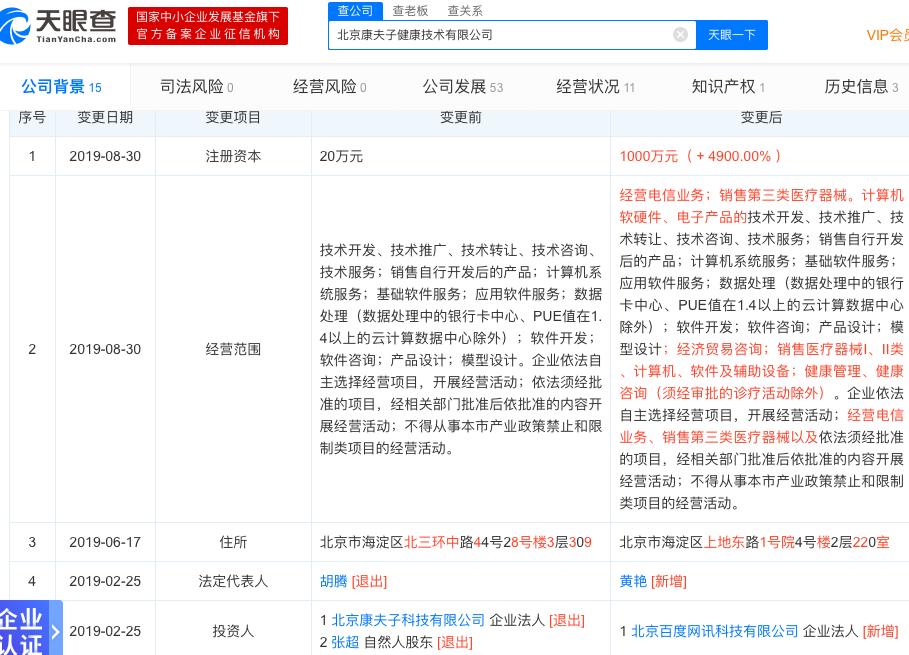The height and width of the screenshot is (655, 909).
Task: View the 知识产权 section
Action: (x=722, y=86)
